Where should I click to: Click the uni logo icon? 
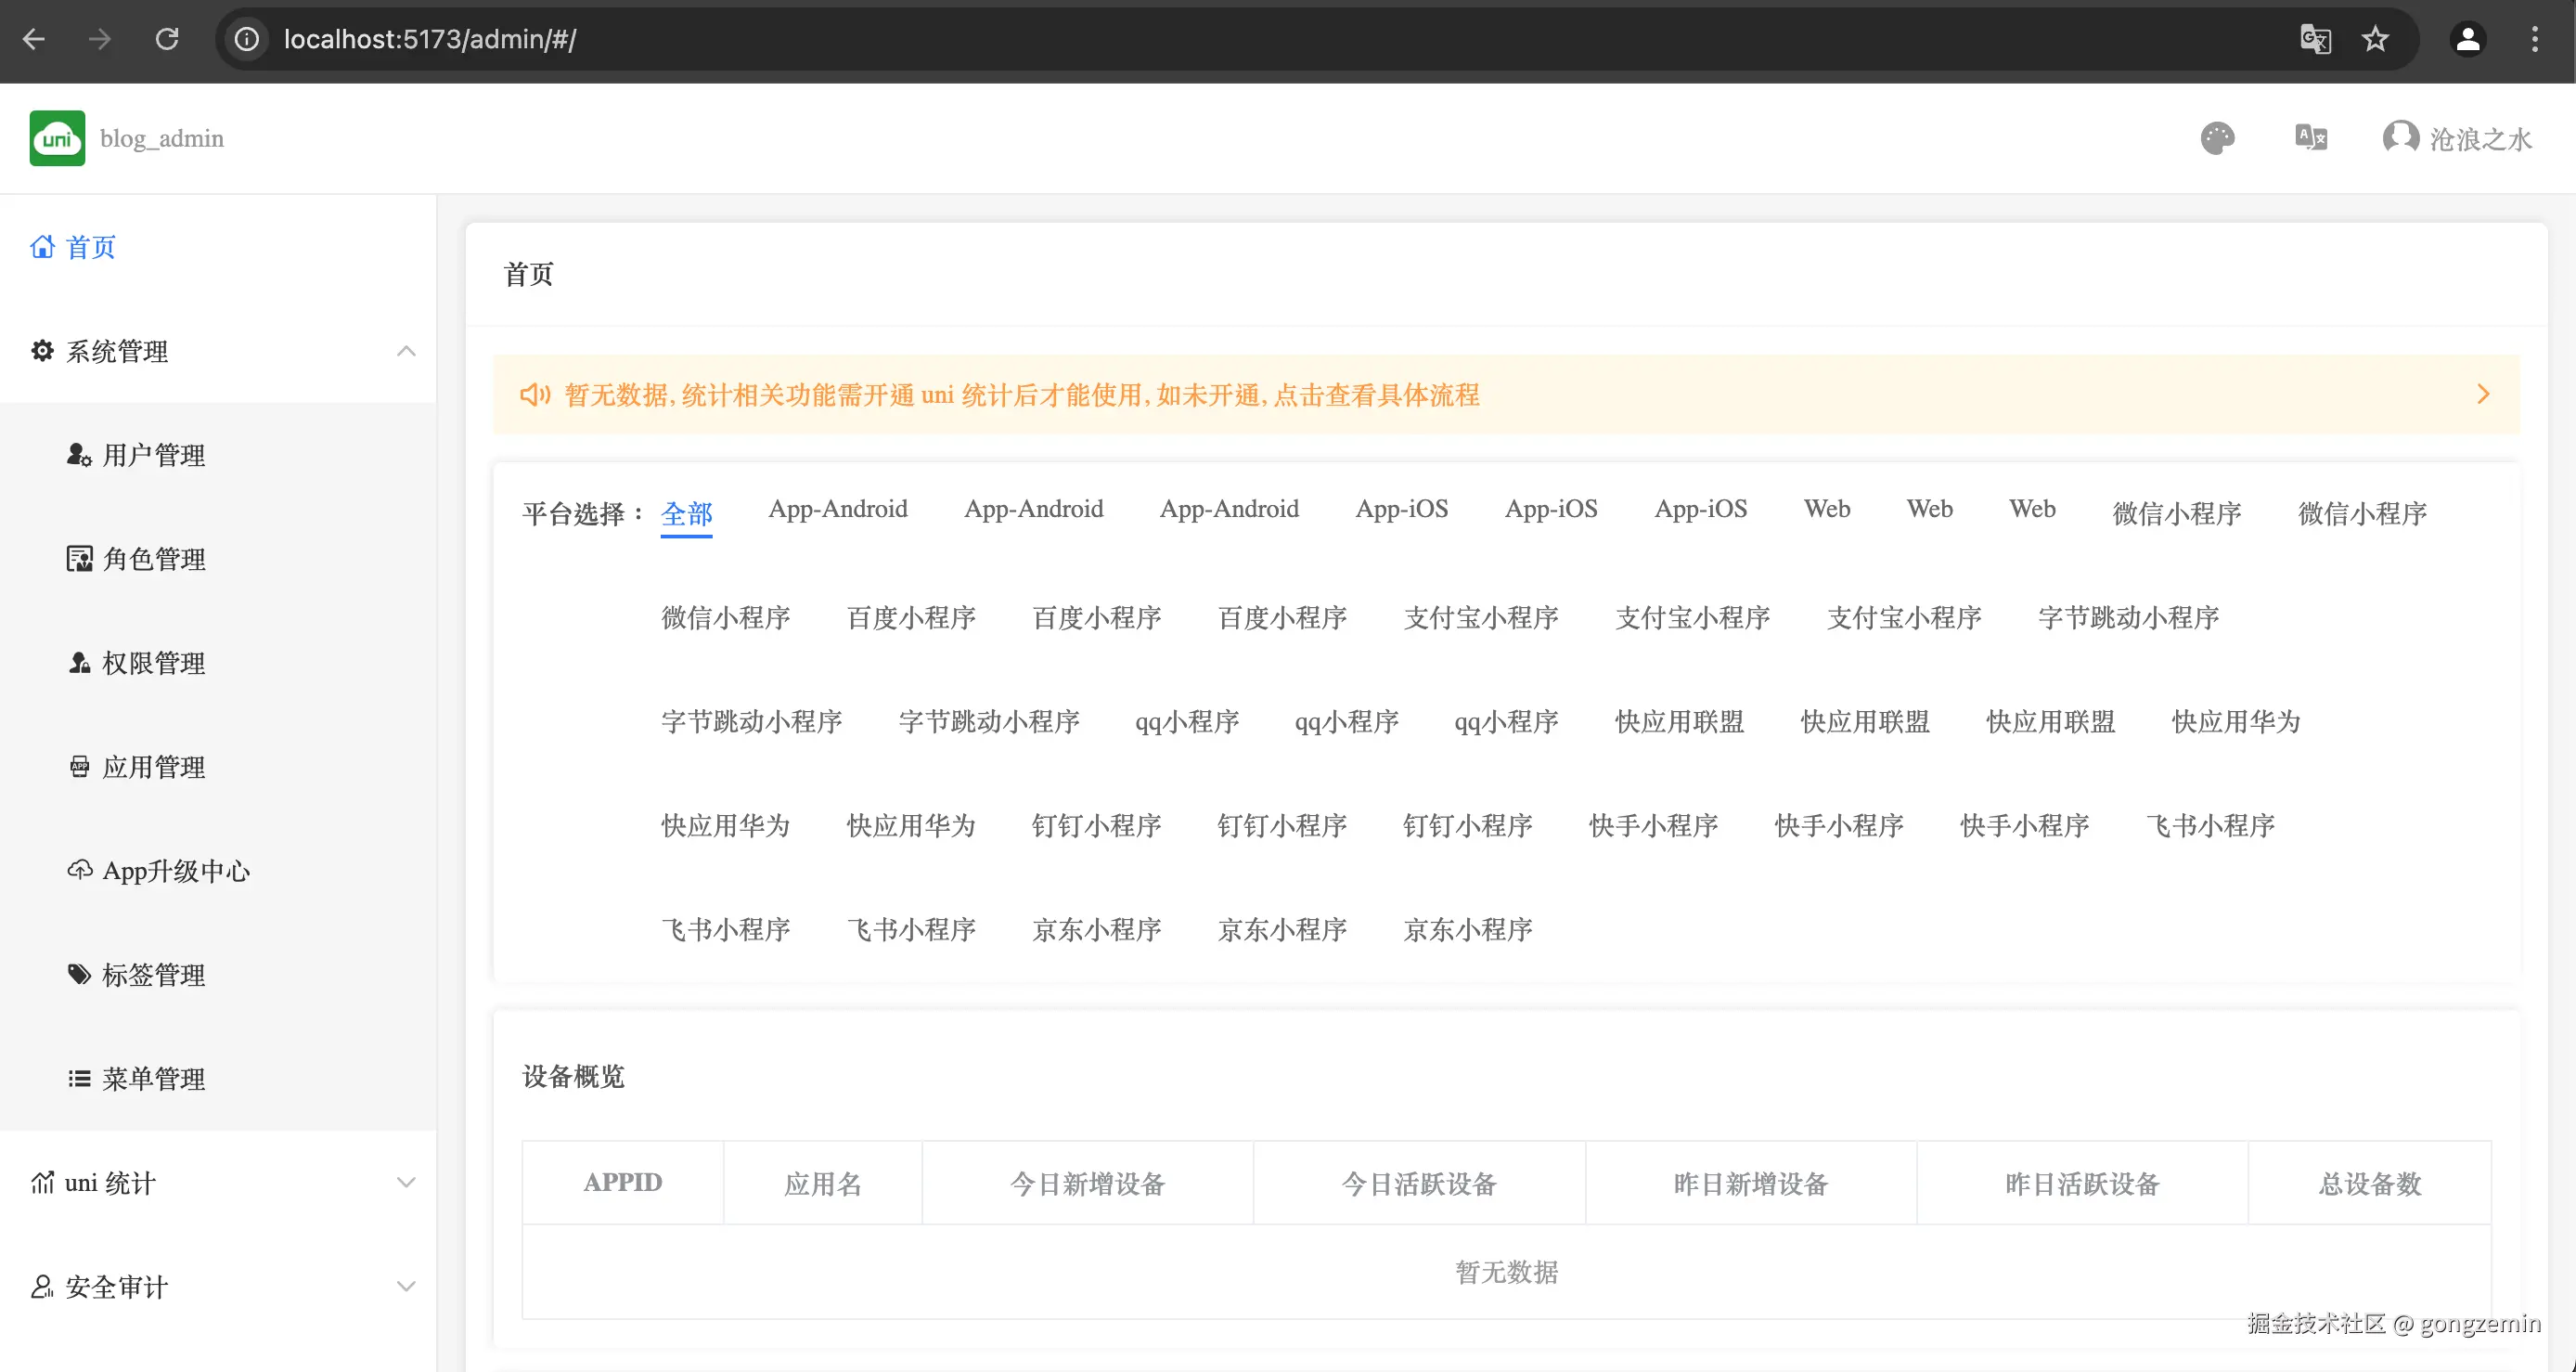(x=57, y=138)
